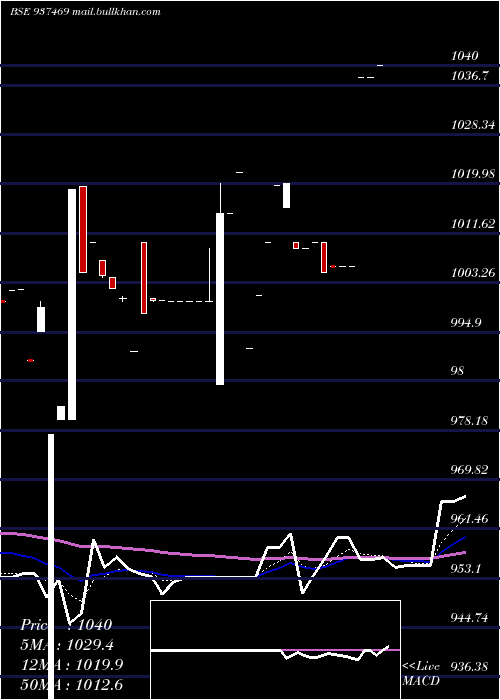Click the tallest white candlestick near chart left
The width and height of the screenshot is (500, 700).
72,304
